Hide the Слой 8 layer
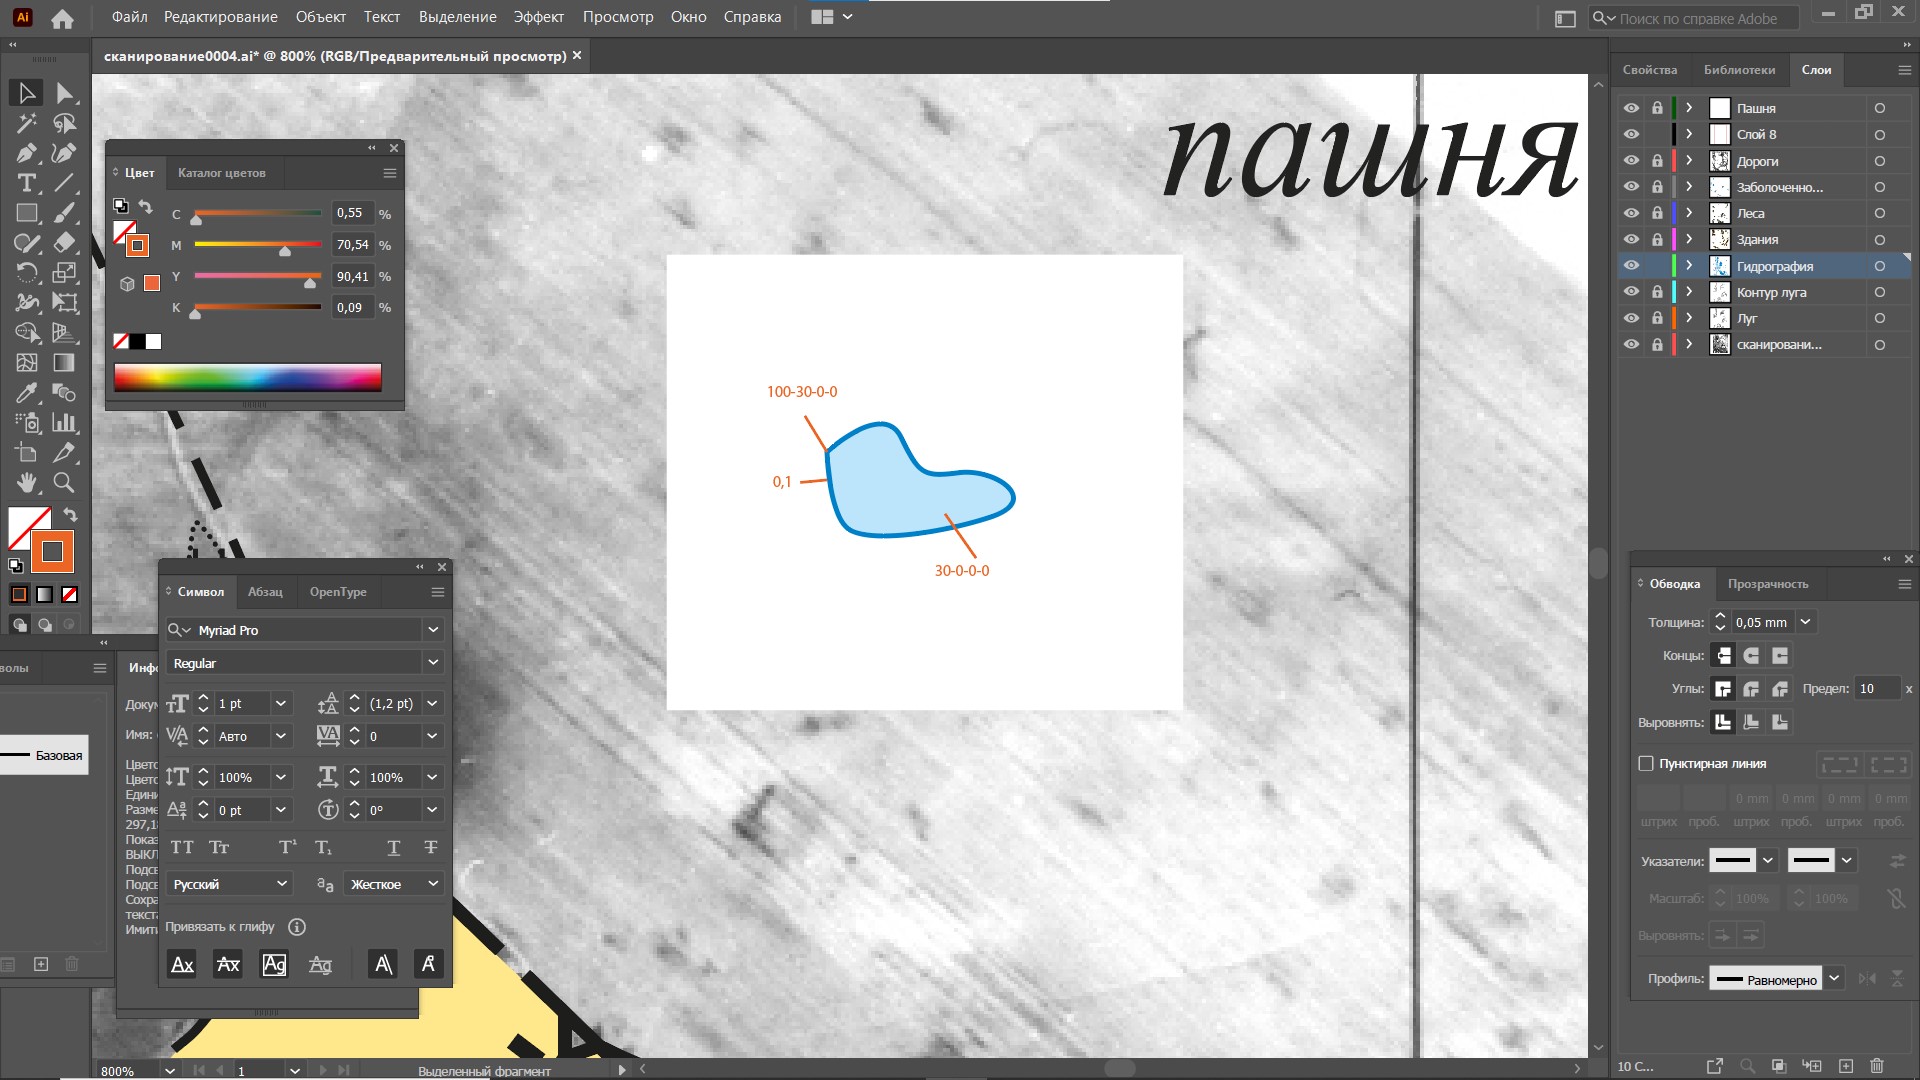1920x1080 pixels. pyautogui.click(x=1631, y=134)
